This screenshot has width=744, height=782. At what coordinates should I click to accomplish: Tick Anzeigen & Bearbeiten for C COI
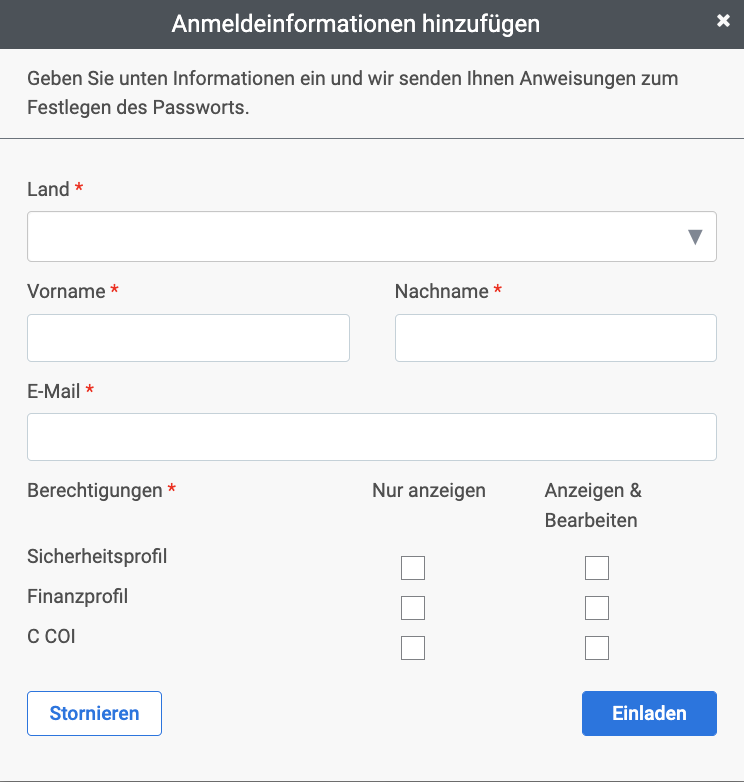click(597, 648)
